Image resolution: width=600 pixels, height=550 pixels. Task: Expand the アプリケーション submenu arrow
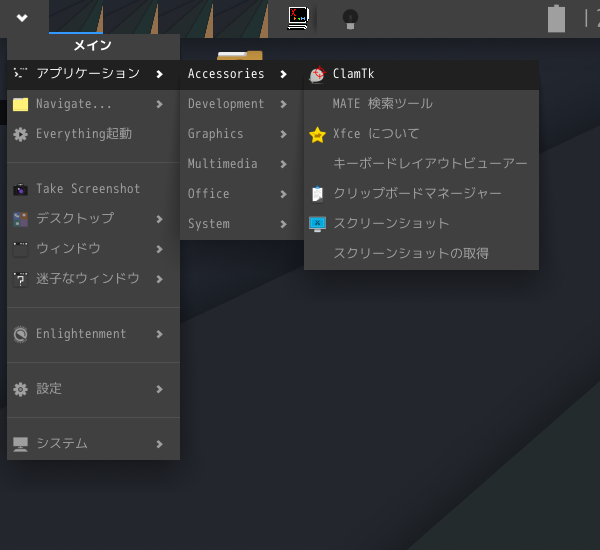click(159, 74)
